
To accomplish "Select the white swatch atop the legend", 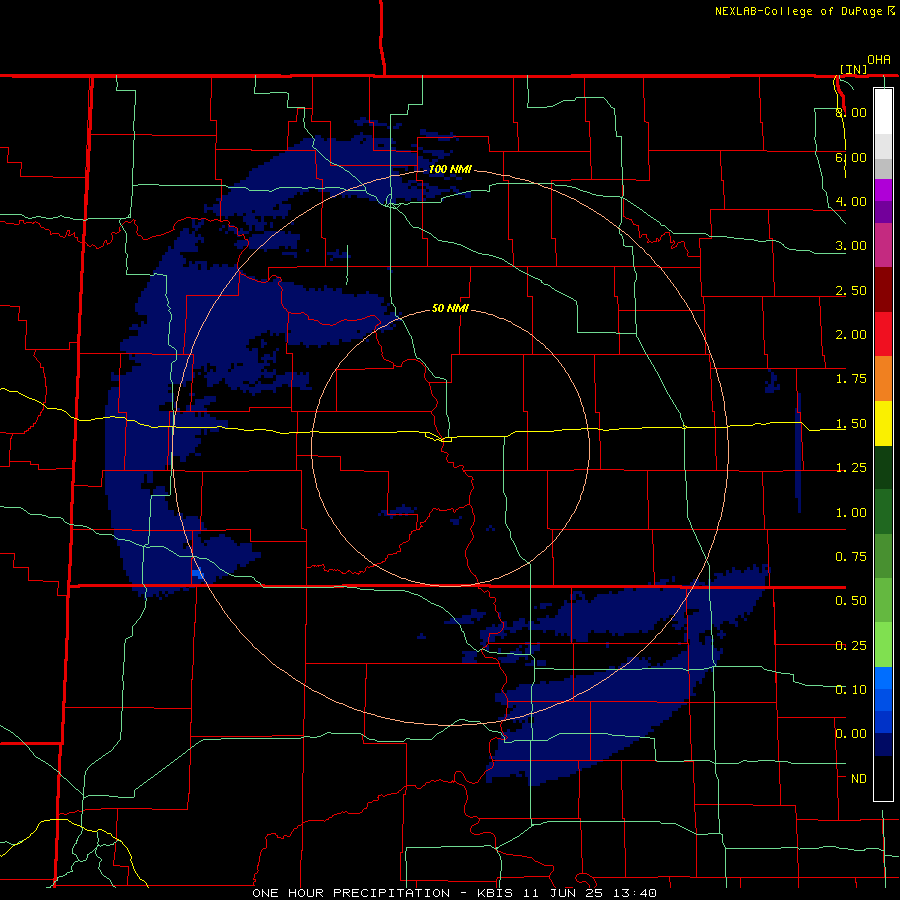I will 883,111.
